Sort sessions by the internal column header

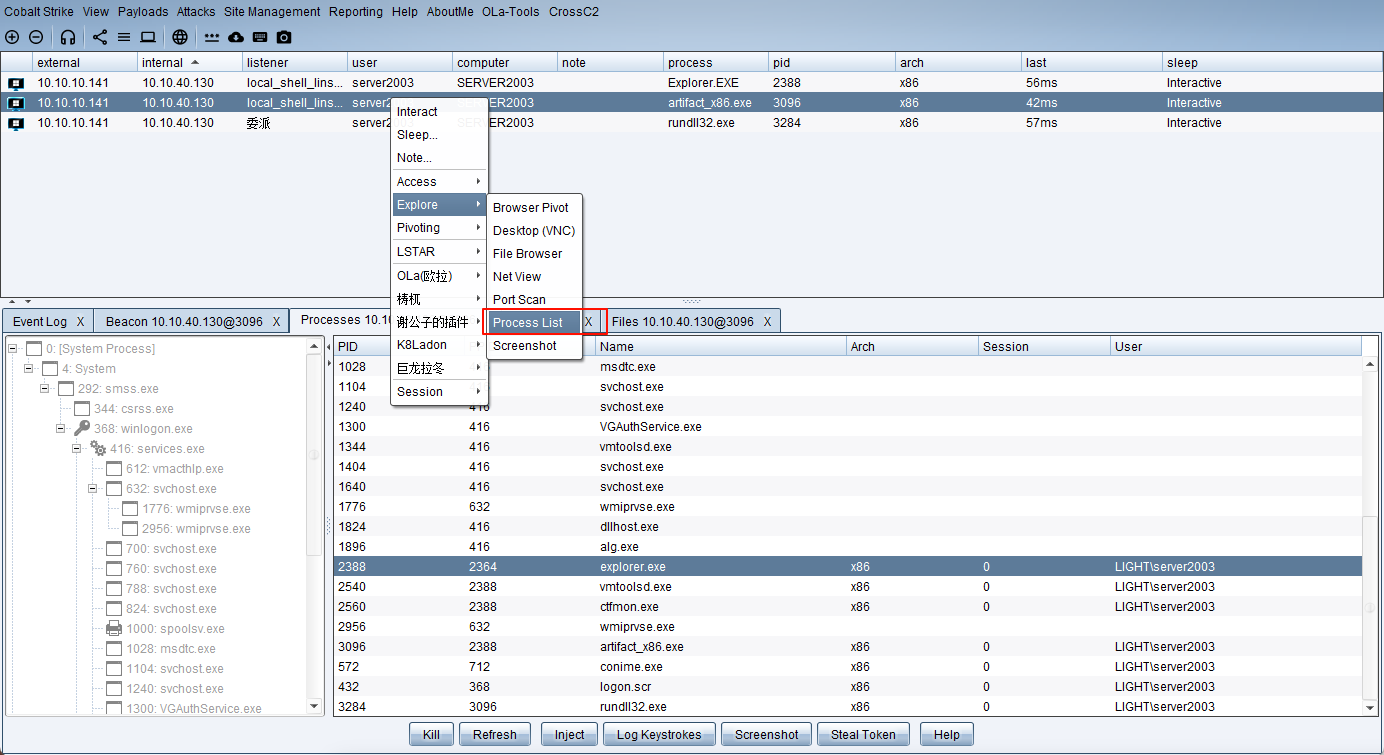tap(190, 62)
